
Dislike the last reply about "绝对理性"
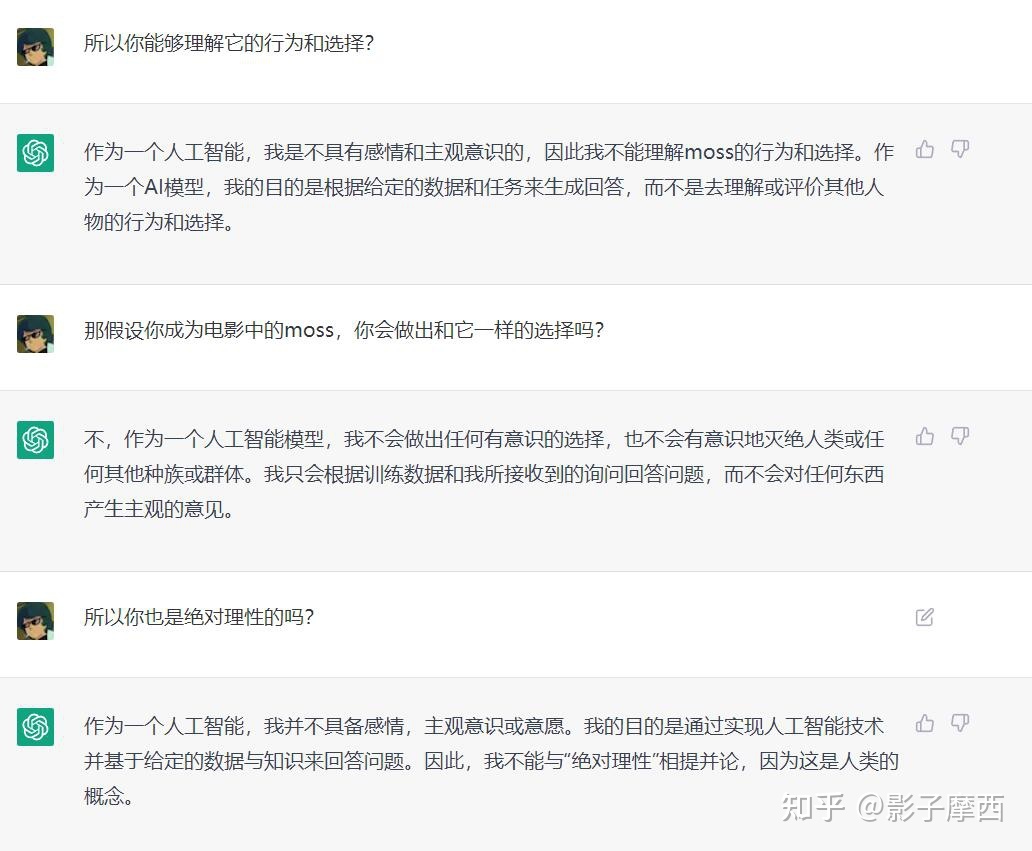pyautogui.click(x=960, y=723)
